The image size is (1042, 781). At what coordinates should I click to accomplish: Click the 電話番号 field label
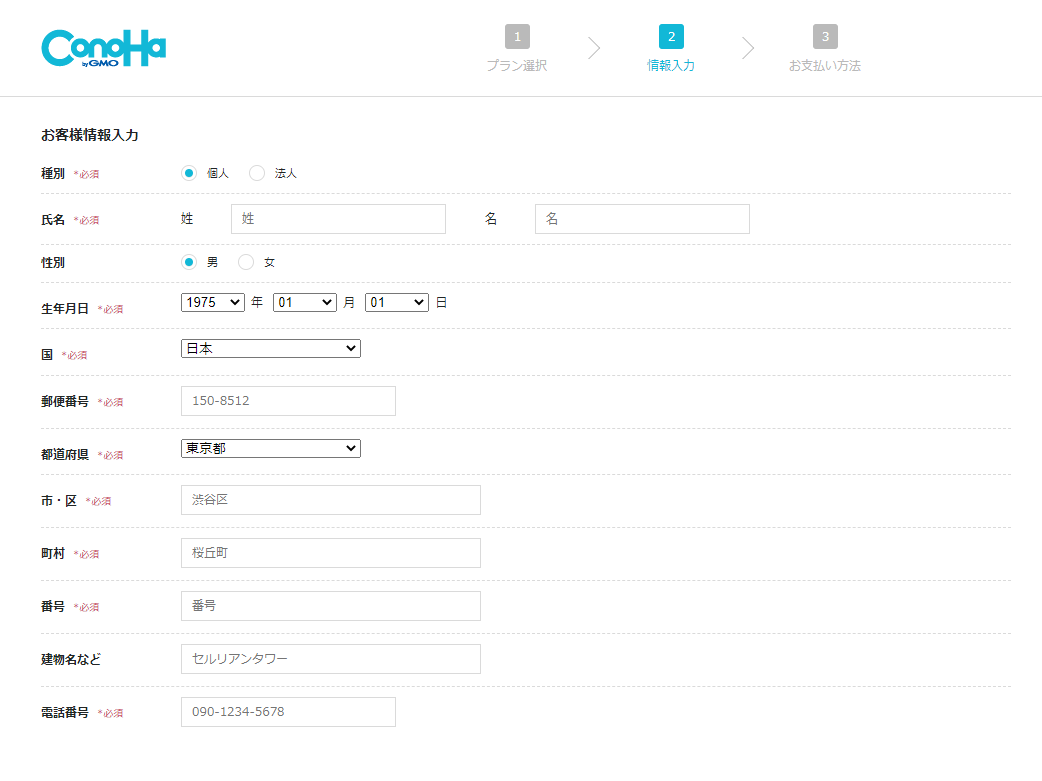(x=65, y=713)
